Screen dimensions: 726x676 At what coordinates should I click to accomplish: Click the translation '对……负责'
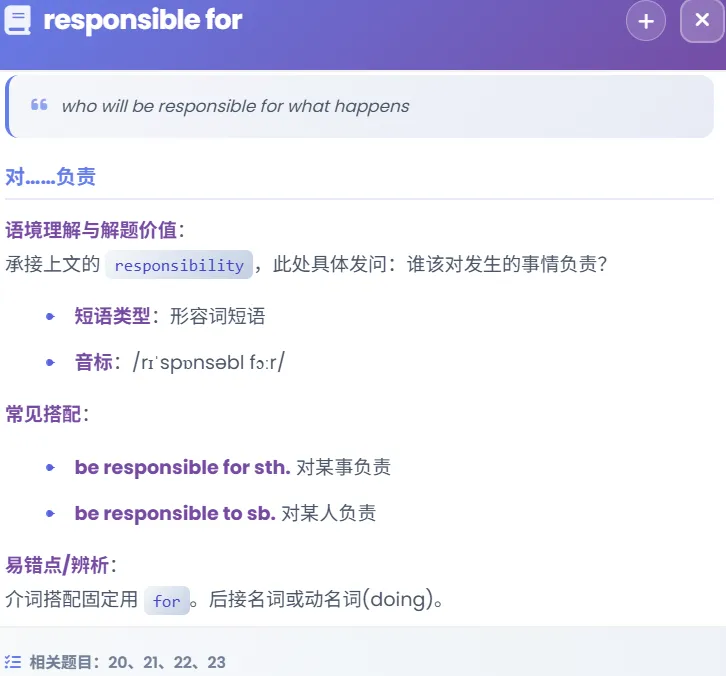[x=50, y=177]
